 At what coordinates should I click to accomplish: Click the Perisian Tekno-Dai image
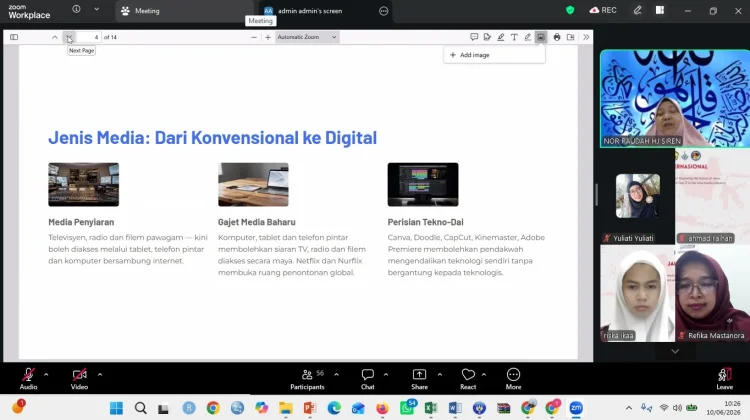pyautogui.click(x=423, y=185)
